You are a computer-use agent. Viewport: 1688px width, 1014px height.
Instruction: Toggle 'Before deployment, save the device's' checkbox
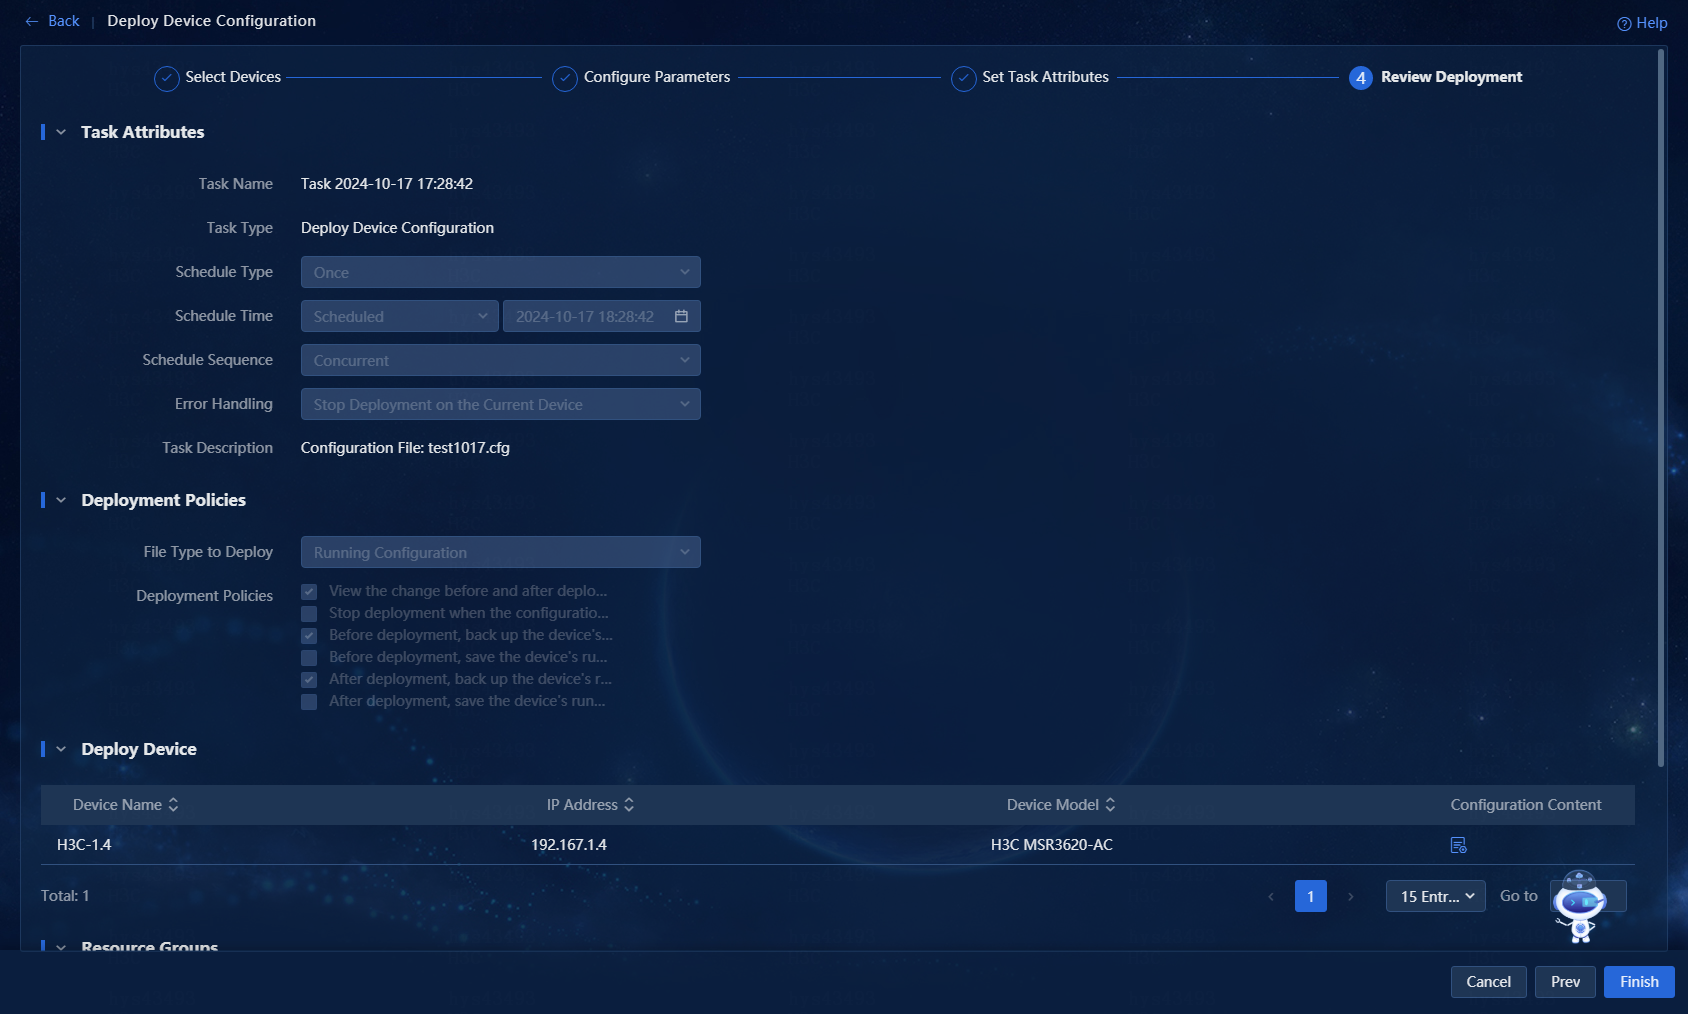309,658
